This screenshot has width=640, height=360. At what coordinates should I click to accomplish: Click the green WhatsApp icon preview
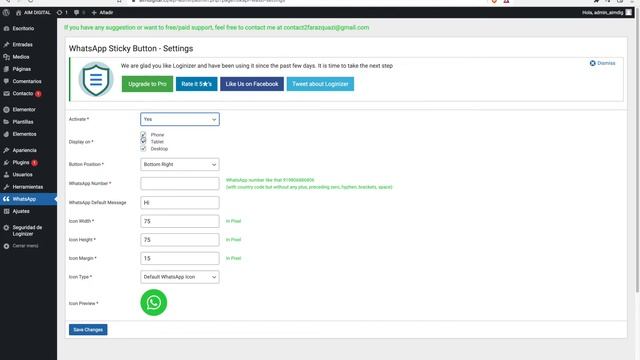[x=153, y=302]
